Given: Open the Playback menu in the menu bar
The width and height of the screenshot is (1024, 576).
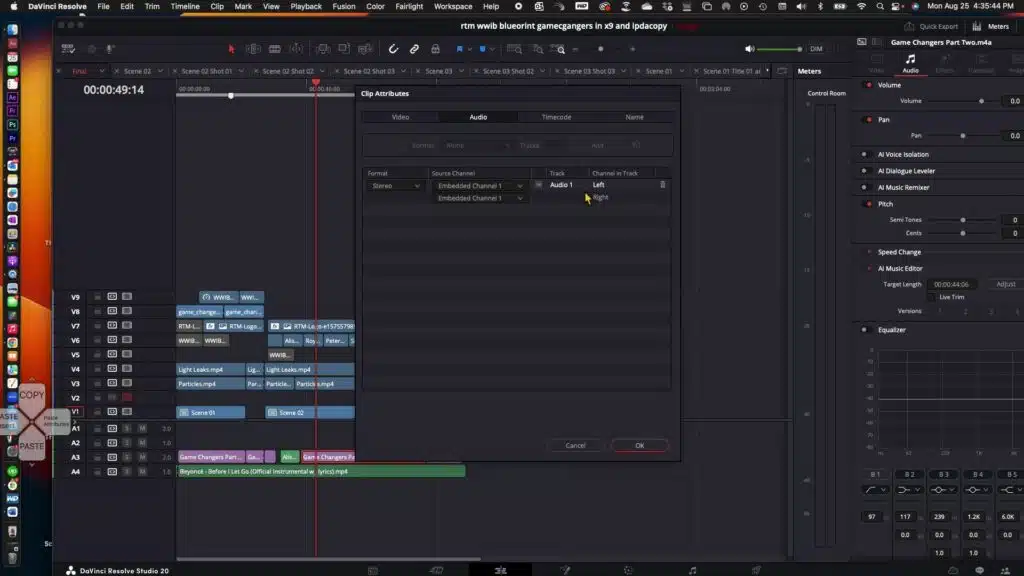Looking at the screenshot, I should pos(305,5).
